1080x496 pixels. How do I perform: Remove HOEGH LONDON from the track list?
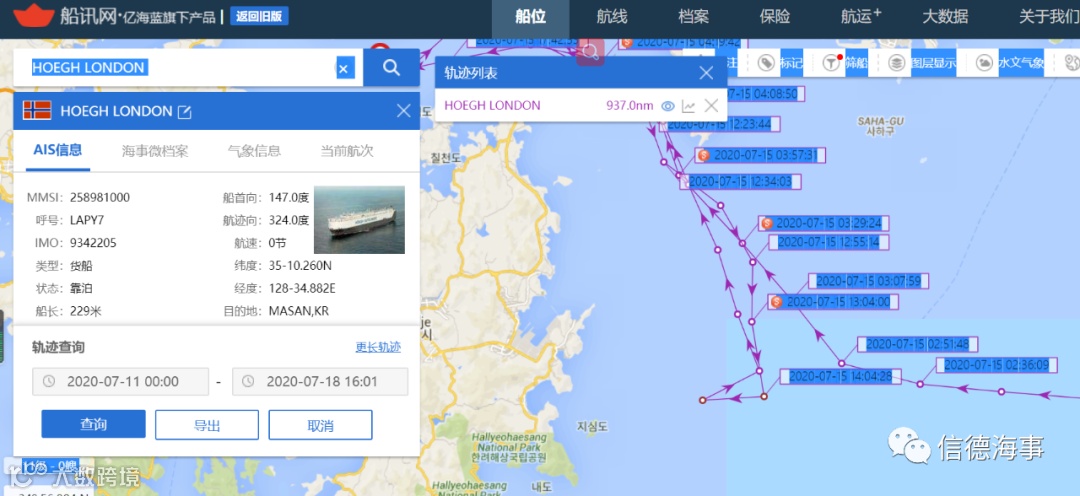pos(712,105)
